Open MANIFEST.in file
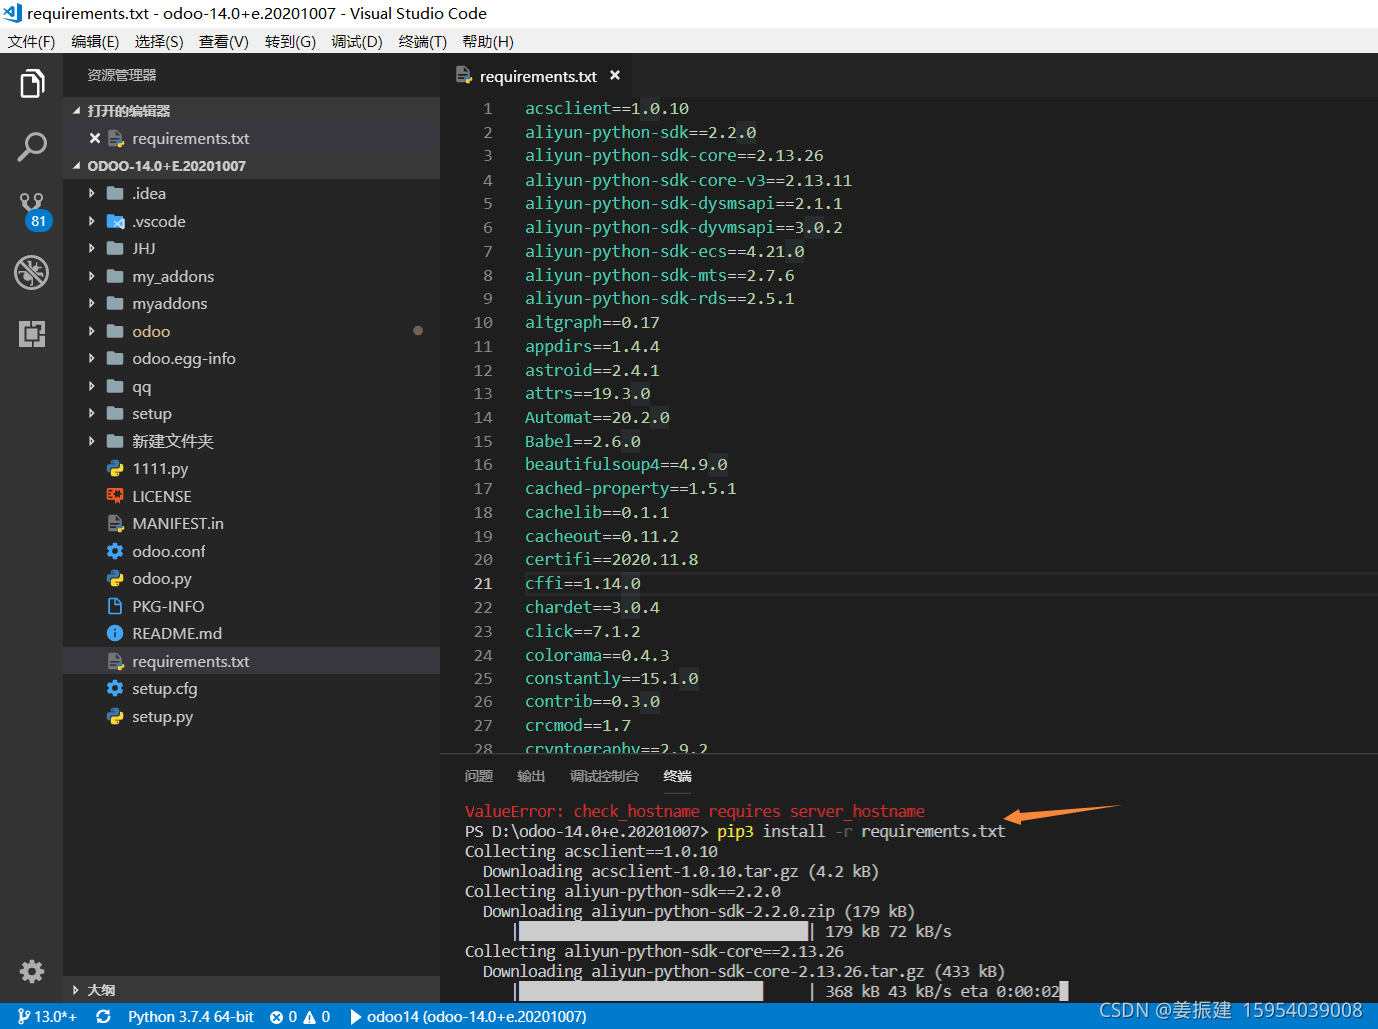 251,524
